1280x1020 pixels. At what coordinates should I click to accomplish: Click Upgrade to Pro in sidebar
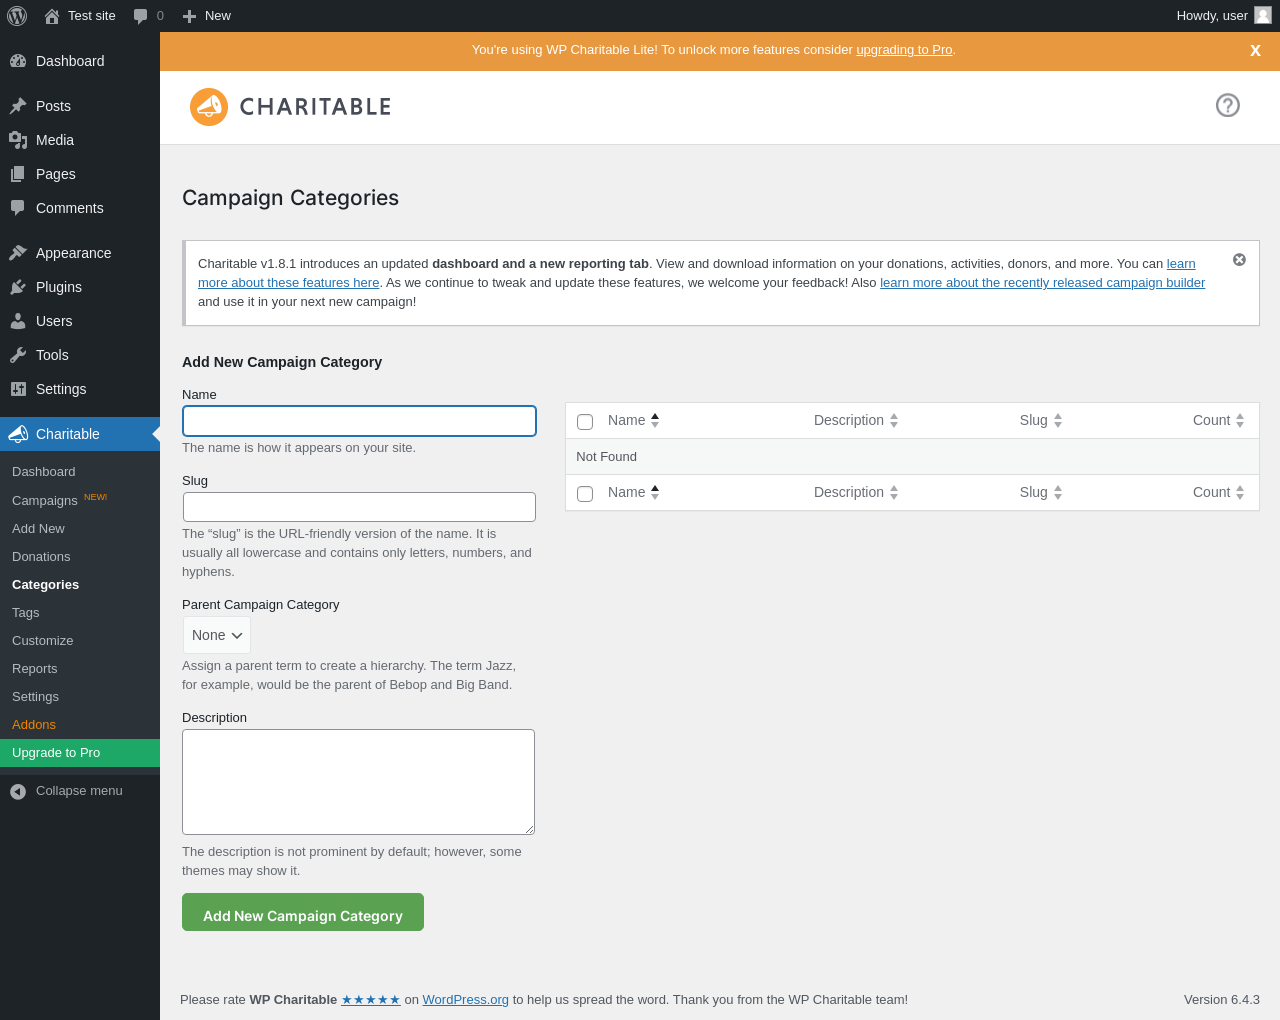(80, 753)
